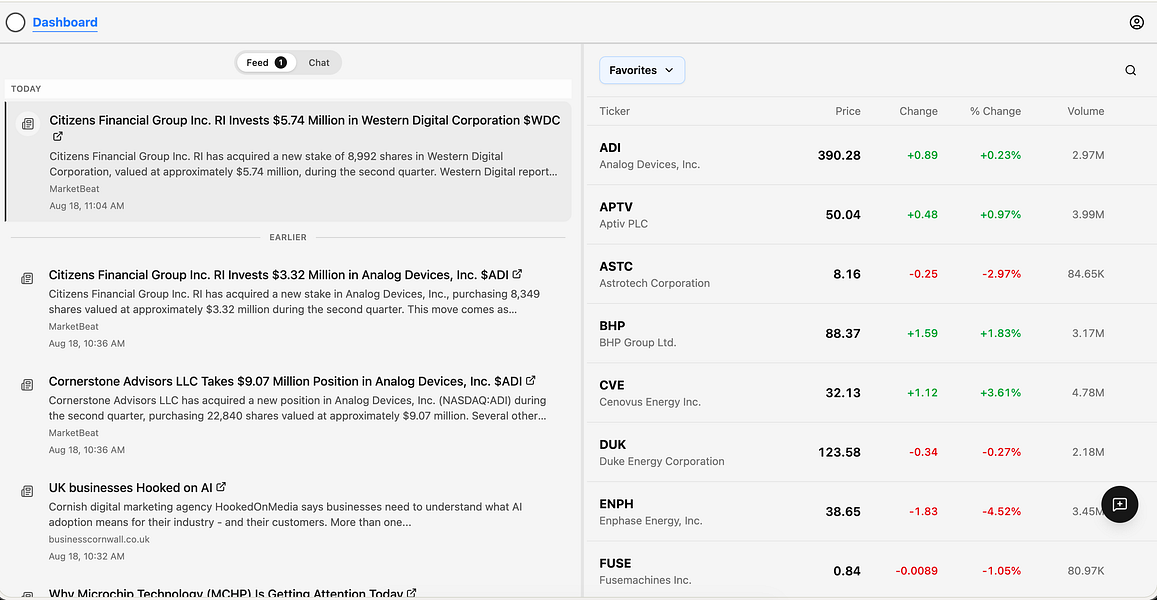Open external link icon for Microchip Technology article
1157x600 pixels.
tap(412, 593)
